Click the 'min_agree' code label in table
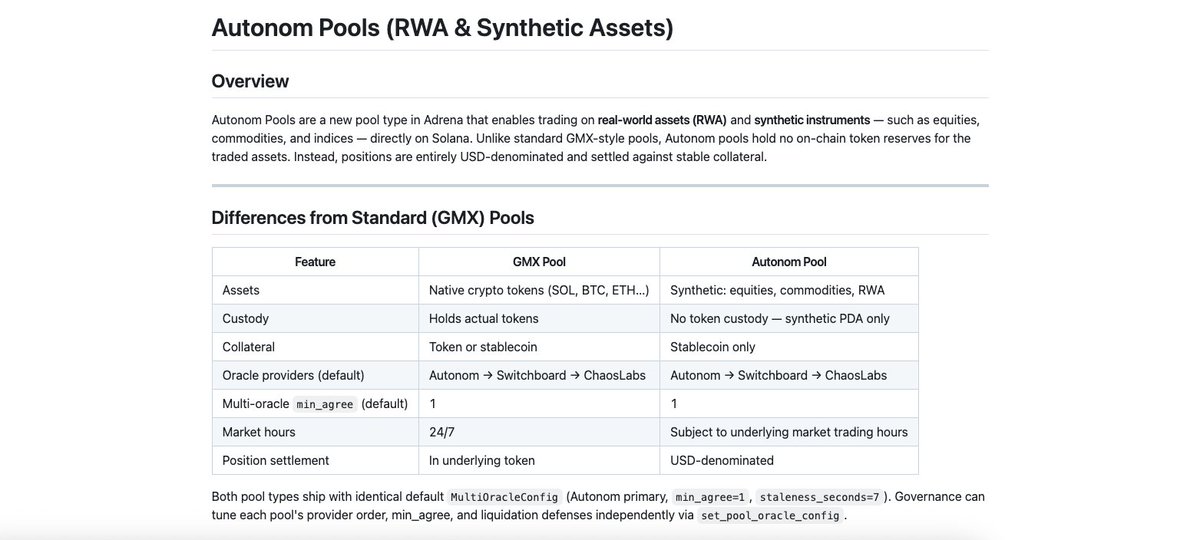Image resolution: width=1200 pixels, height=540 pixels. coord(326,404)
